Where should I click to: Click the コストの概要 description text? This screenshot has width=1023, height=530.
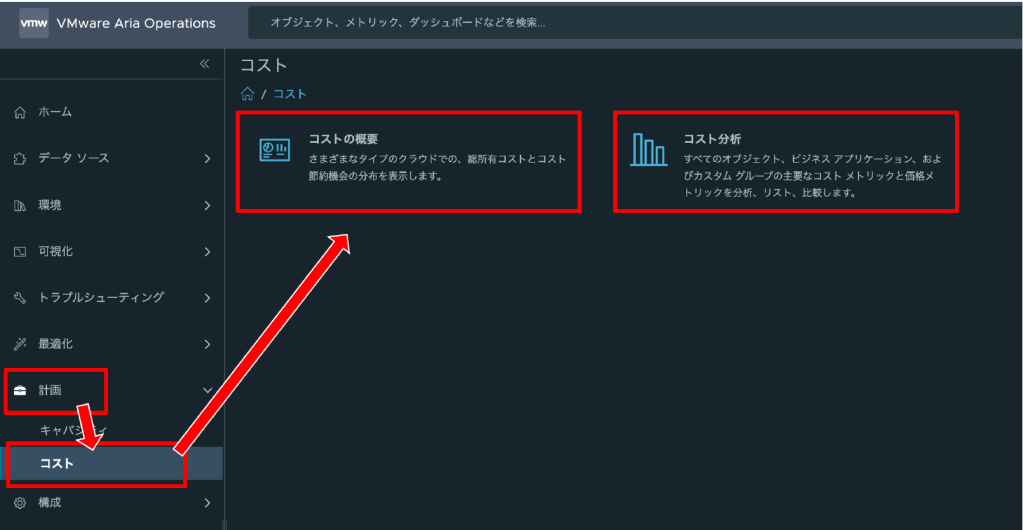click(x=437, y=167)
